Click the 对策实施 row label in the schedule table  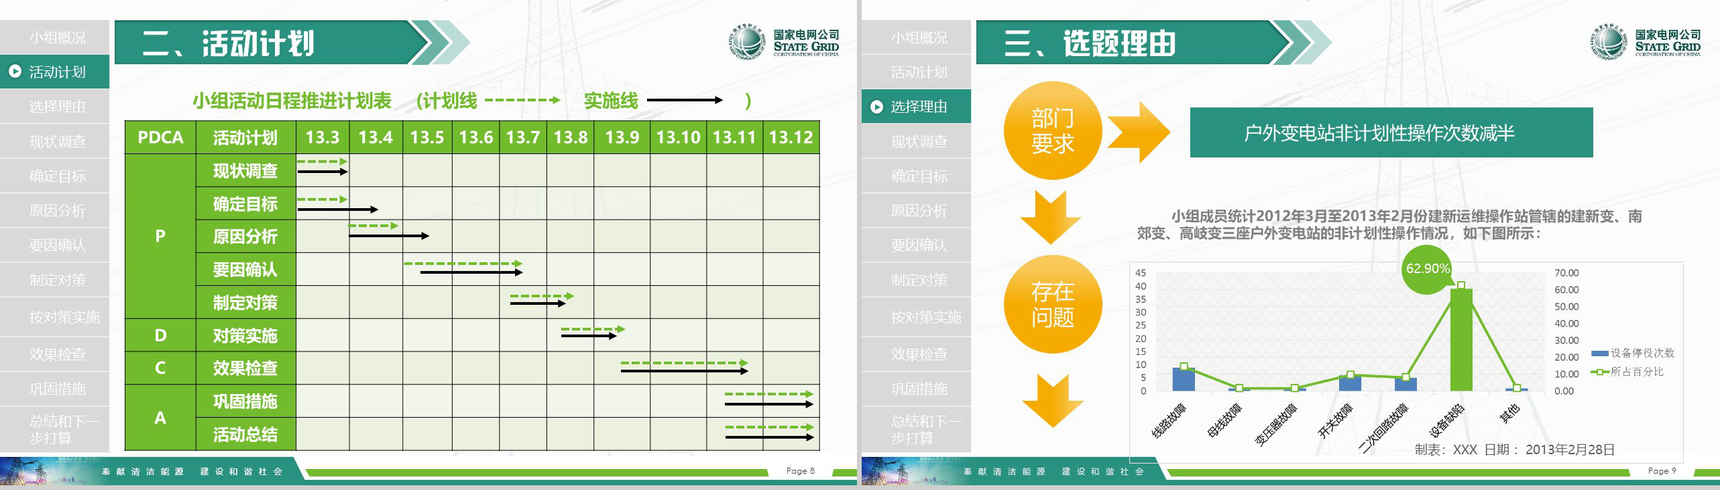click(245, 335)
